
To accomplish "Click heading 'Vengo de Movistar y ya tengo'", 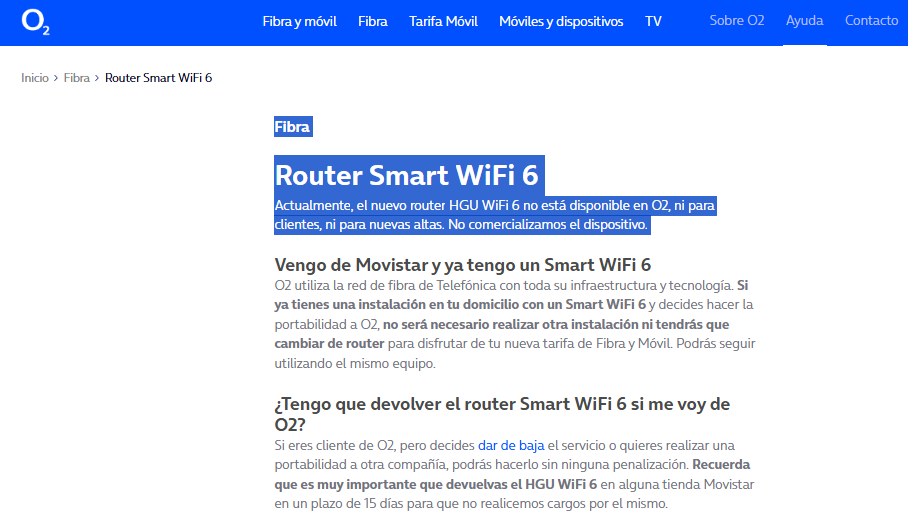I will 462,265.
